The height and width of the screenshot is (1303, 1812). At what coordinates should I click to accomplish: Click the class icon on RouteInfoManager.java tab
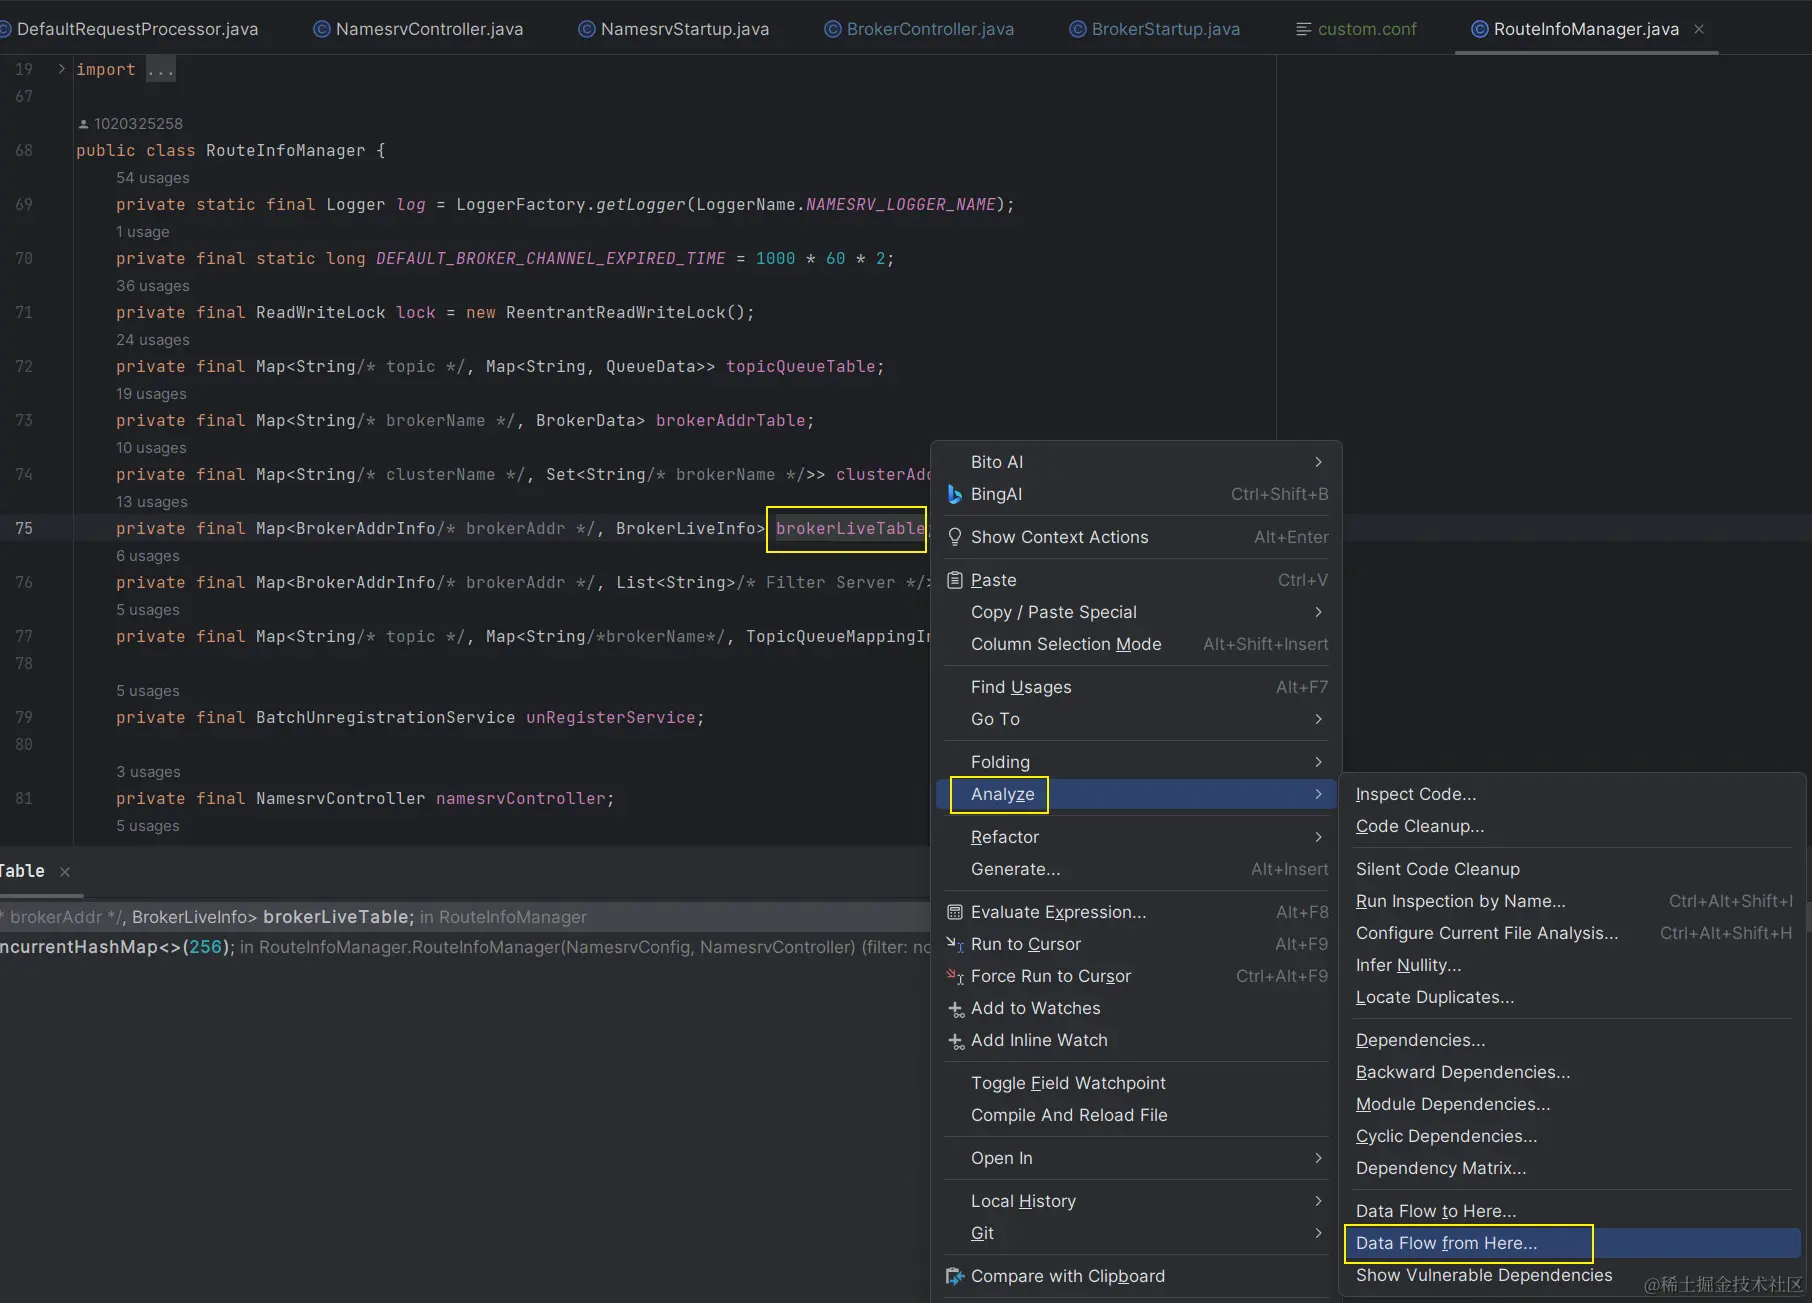click(x=1480, y=29)
